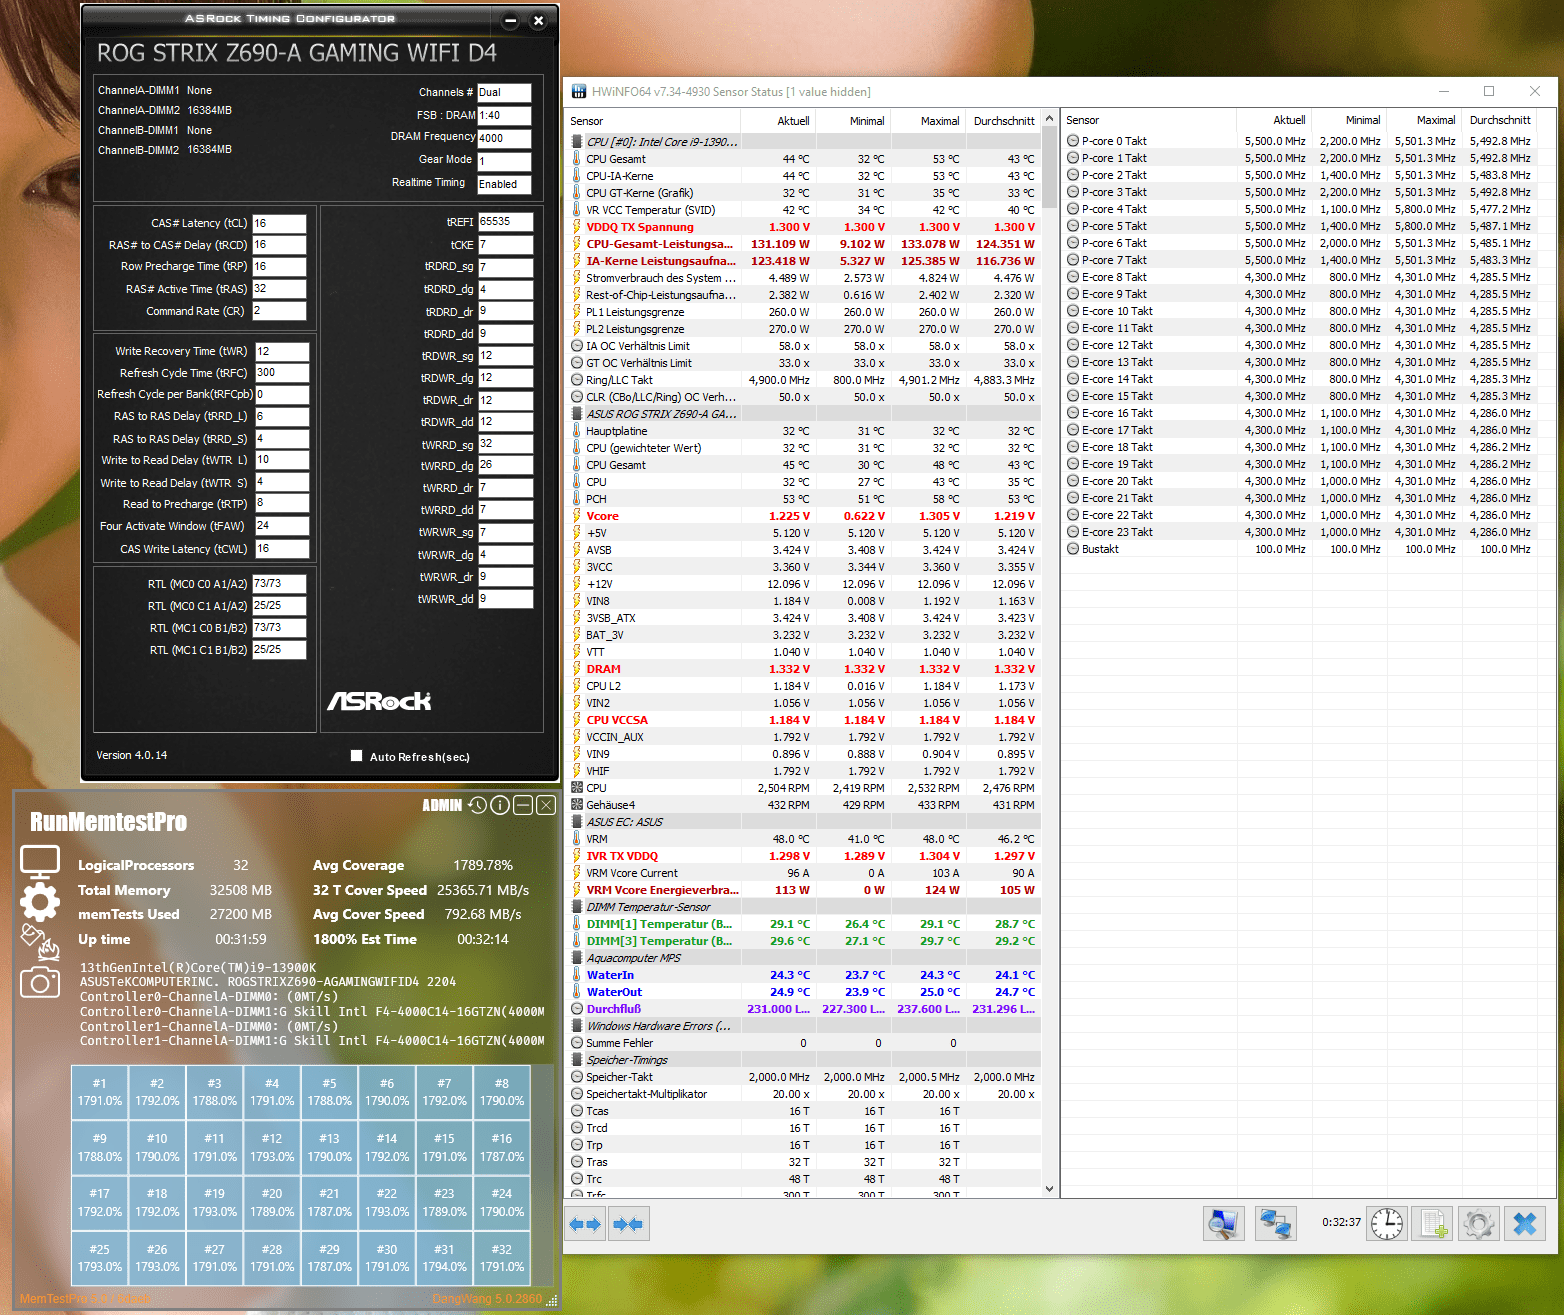Take a screenshot with RunMemtestPro camera icon
The width and height of the screenshot is (1564, 1315).
tap(40, 982)
